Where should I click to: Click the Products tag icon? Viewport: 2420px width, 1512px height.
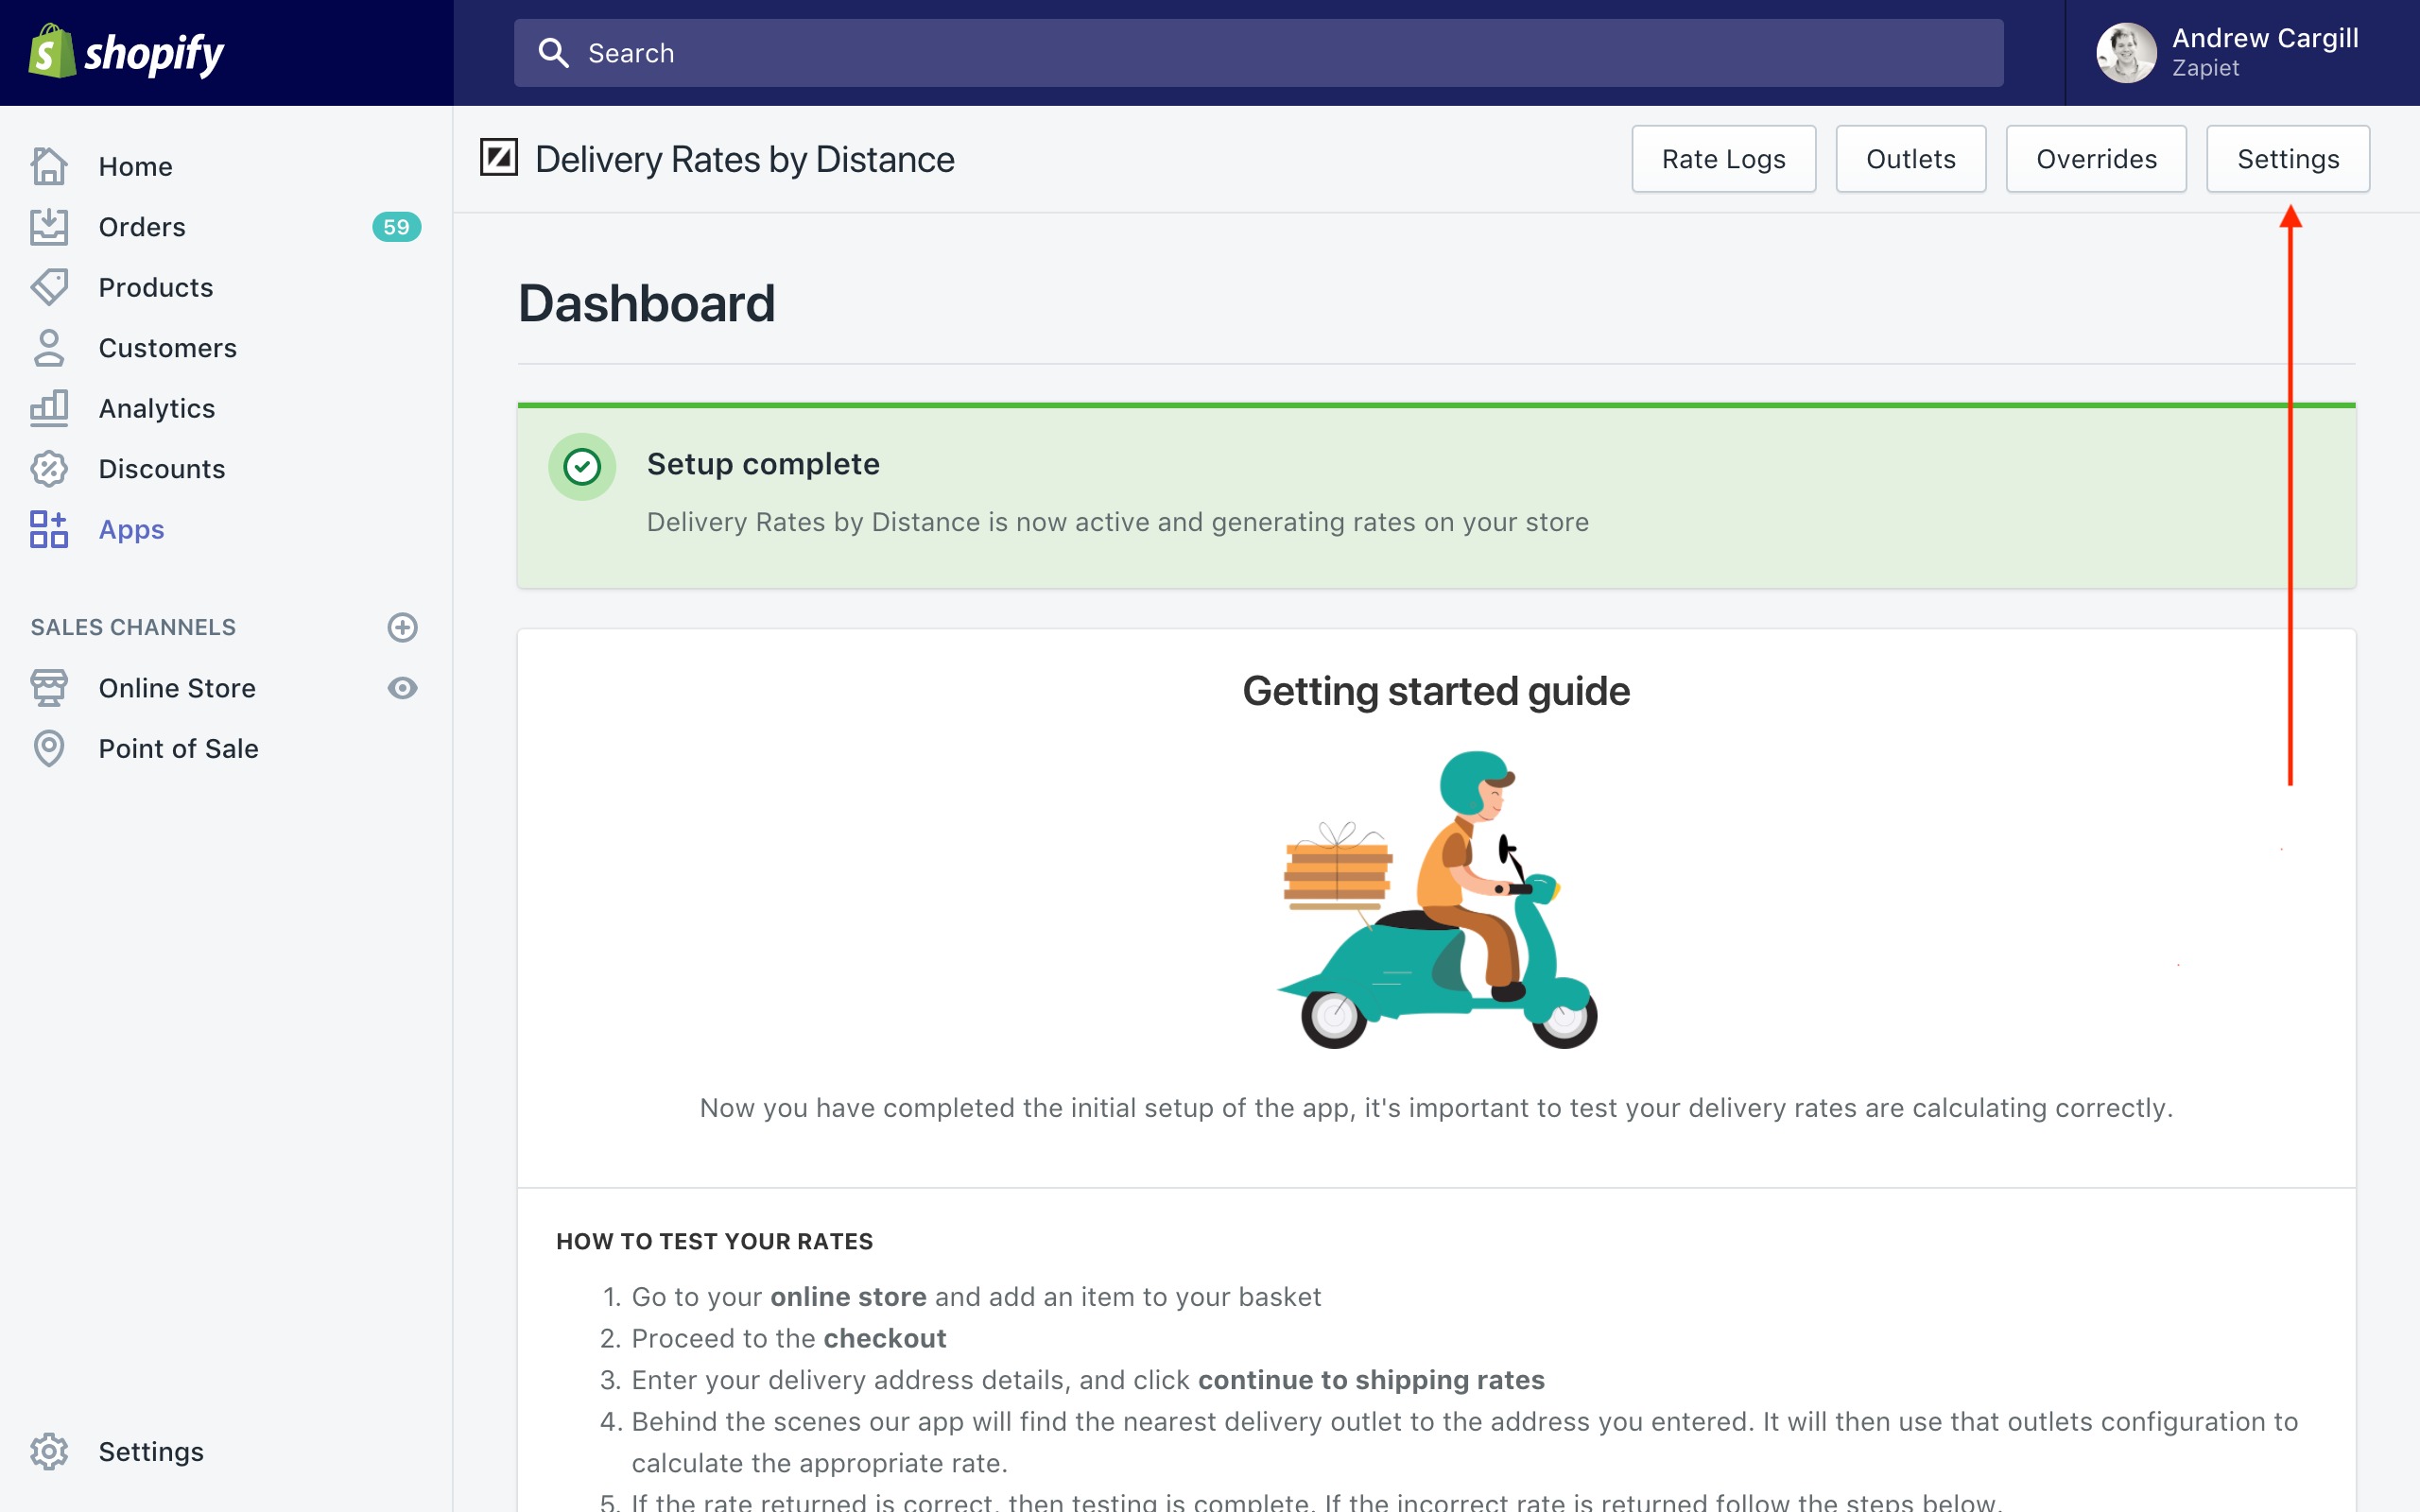pos(49,287)
